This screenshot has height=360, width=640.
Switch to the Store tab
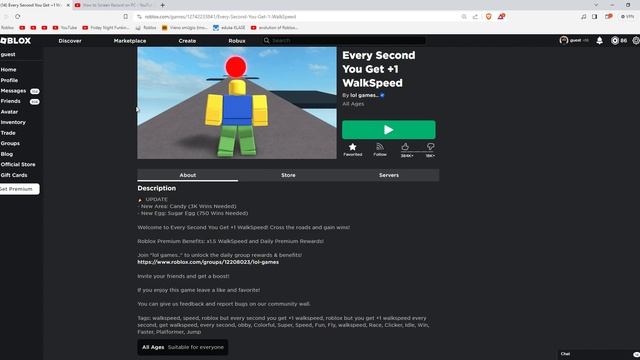(288, 175)
